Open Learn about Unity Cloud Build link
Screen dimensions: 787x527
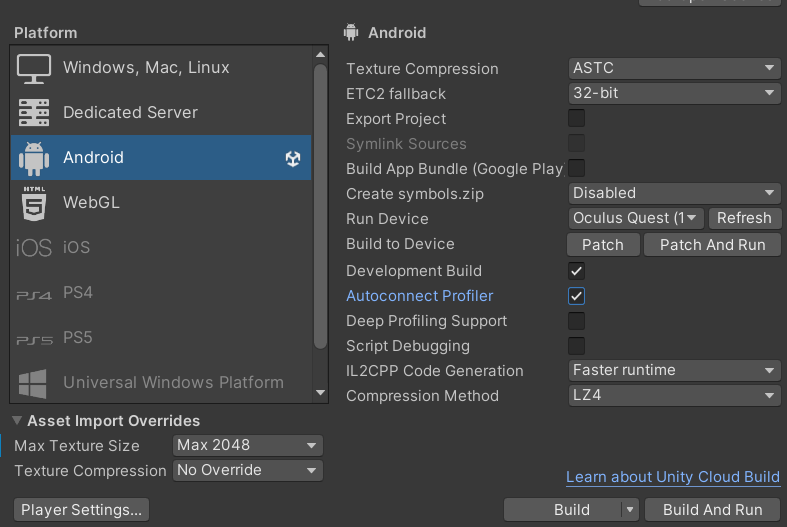click(673, 477)
